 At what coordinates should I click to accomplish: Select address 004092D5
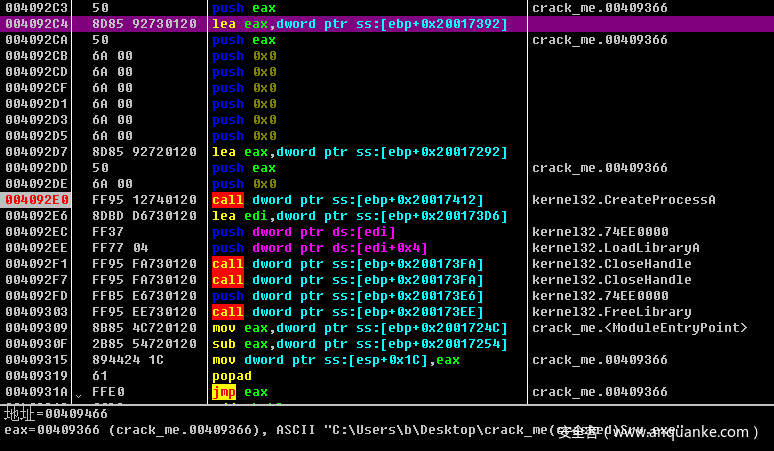coord(36,136)
